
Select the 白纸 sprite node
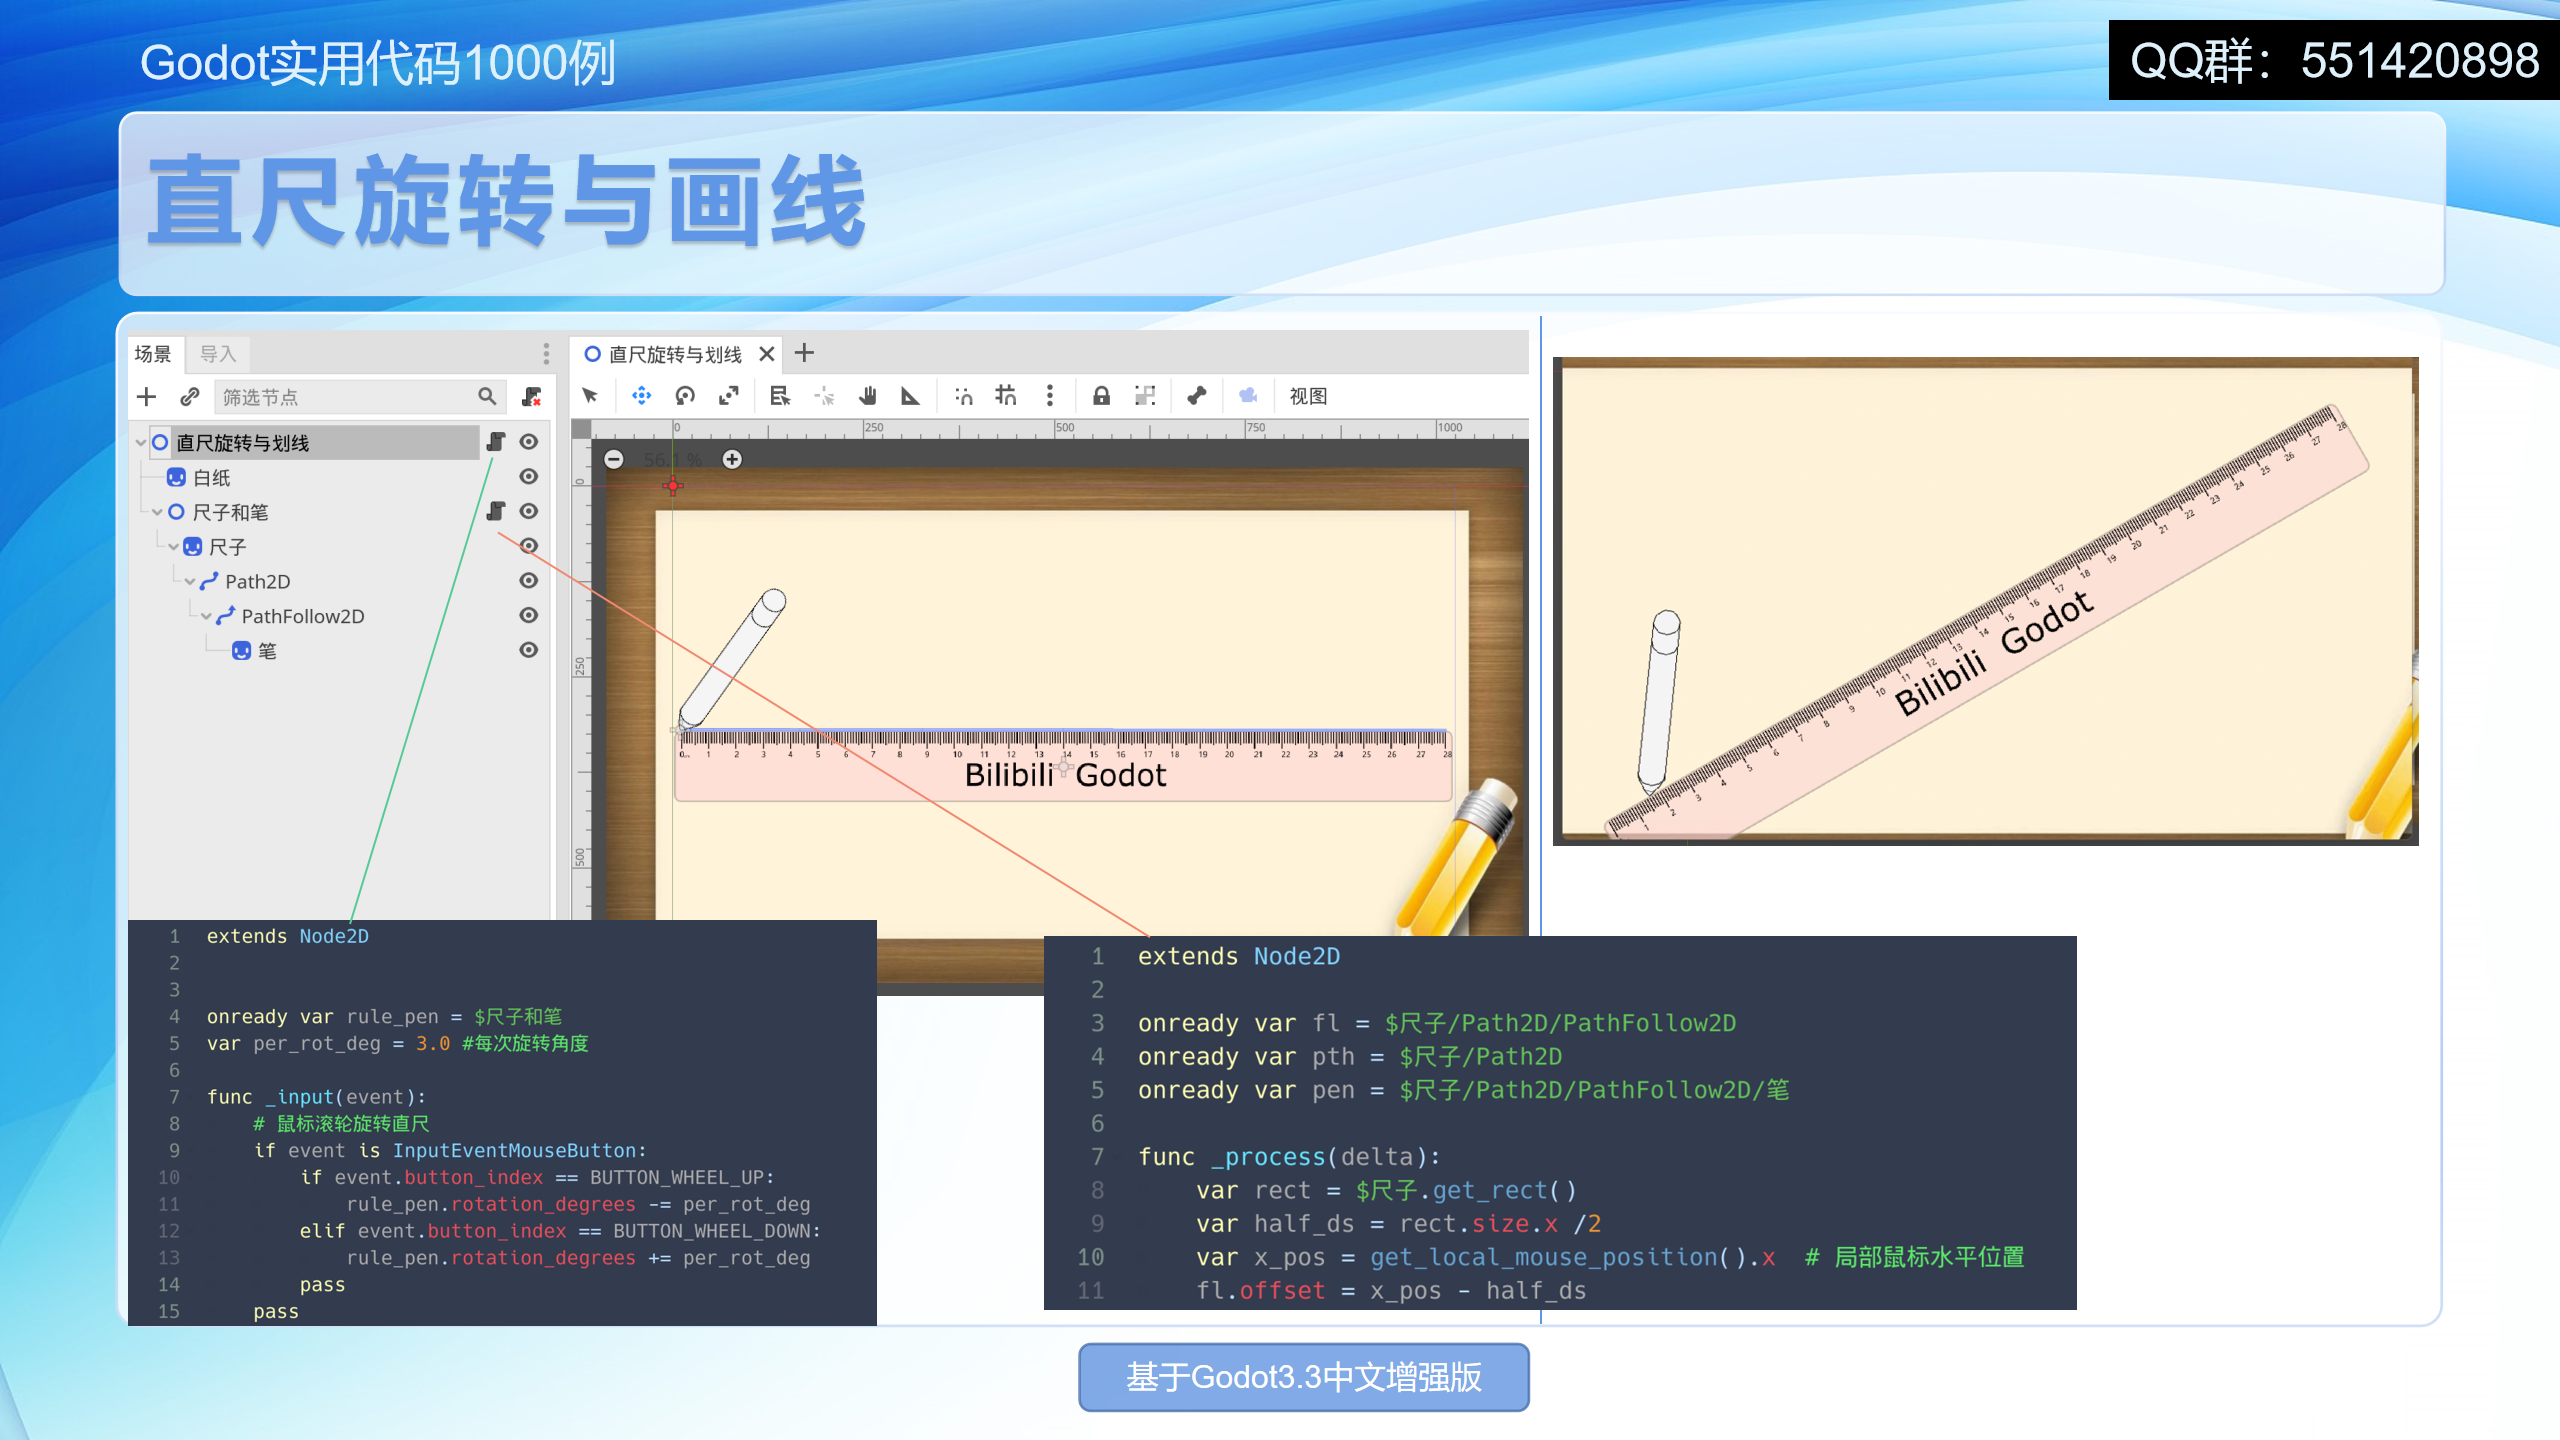tap(211, 477)
